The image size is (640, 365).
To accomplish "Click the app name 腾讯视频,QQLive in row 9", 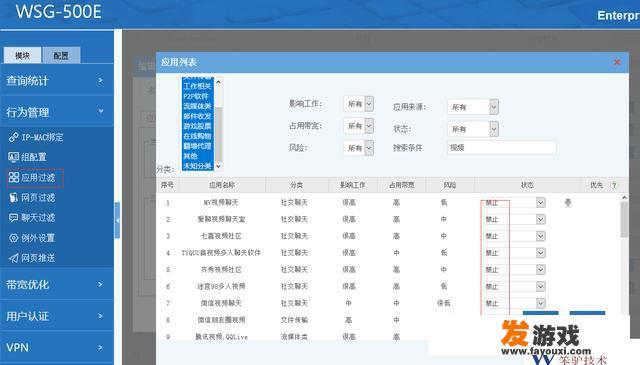I will (x=221, y=337).
